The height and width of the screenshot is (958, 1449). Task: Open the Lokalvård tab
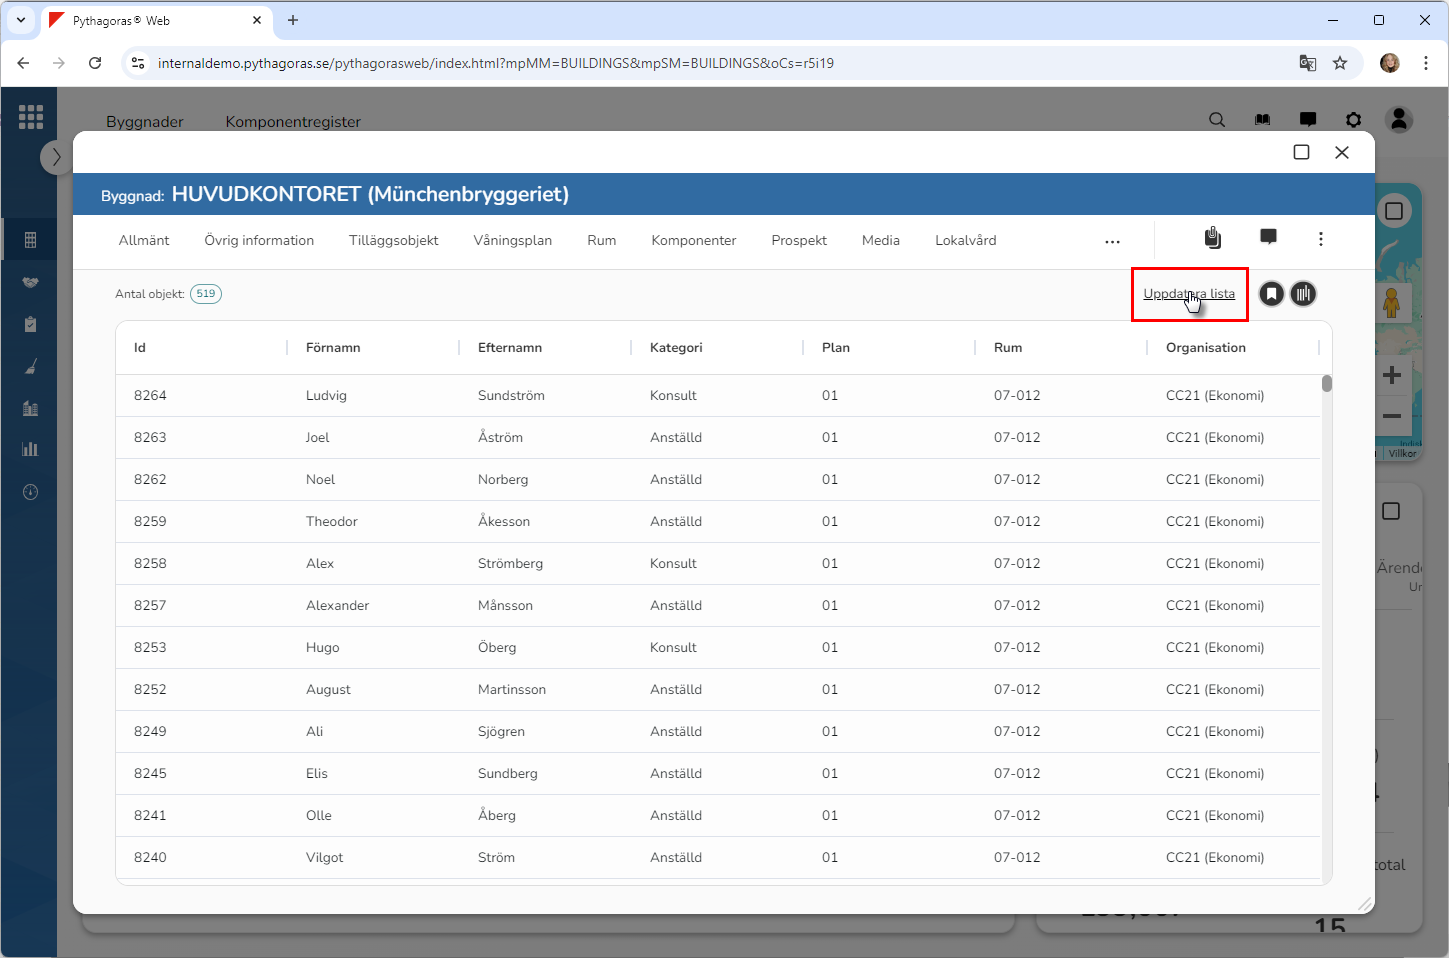[965, 241]
